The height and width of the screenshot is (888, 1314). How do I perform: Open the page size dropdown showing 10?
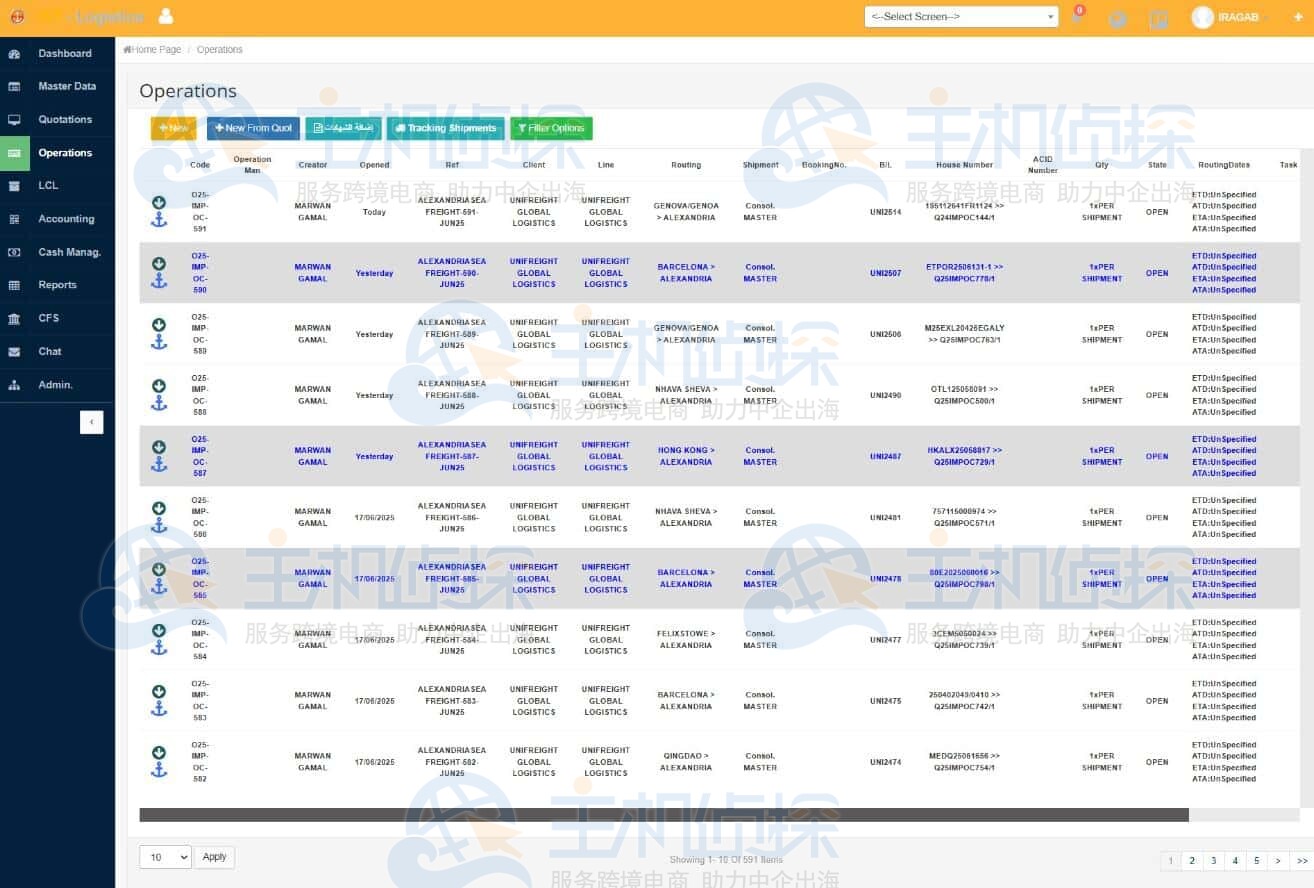pyautogui.click(x=165, y=857)
